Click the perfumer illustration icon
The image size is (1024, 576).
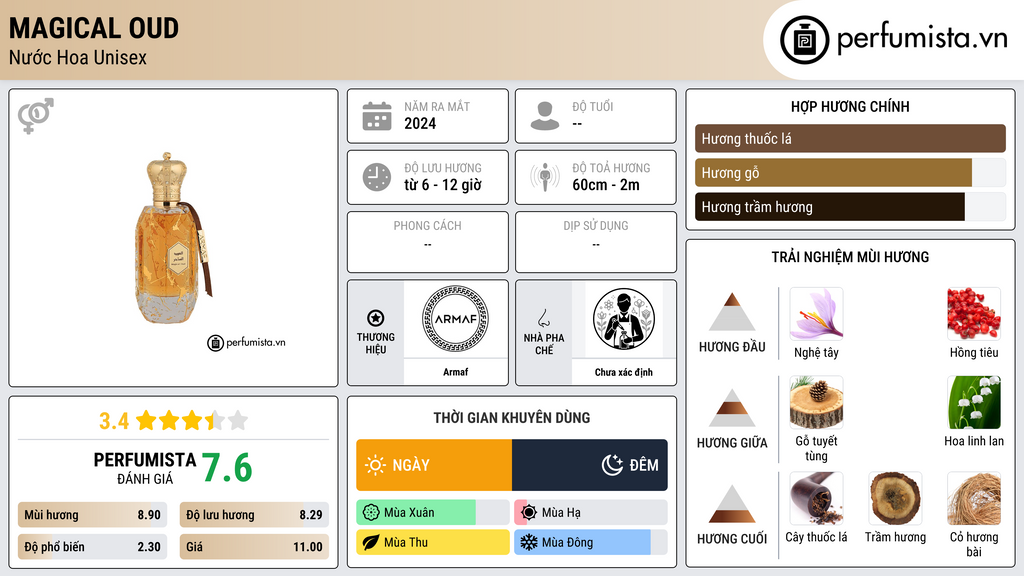pyautogui.click(x=624, y=319)
